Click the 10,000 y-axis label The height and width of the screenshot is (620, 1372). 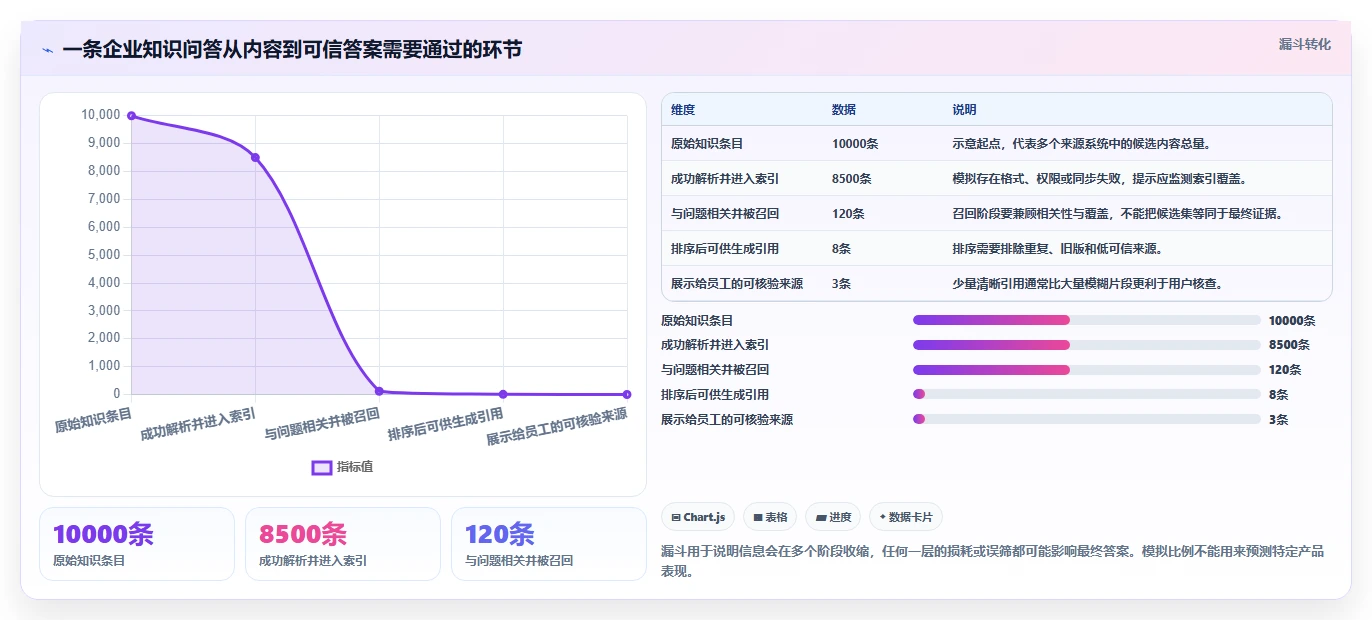click(100, 115)
